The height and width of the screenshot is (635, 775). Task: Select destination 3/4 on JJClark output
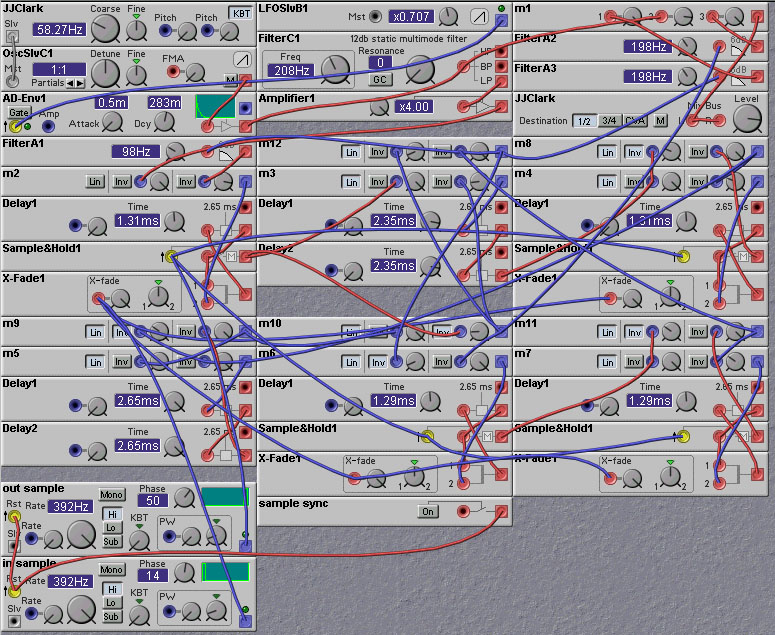click(x=609, y=120)
